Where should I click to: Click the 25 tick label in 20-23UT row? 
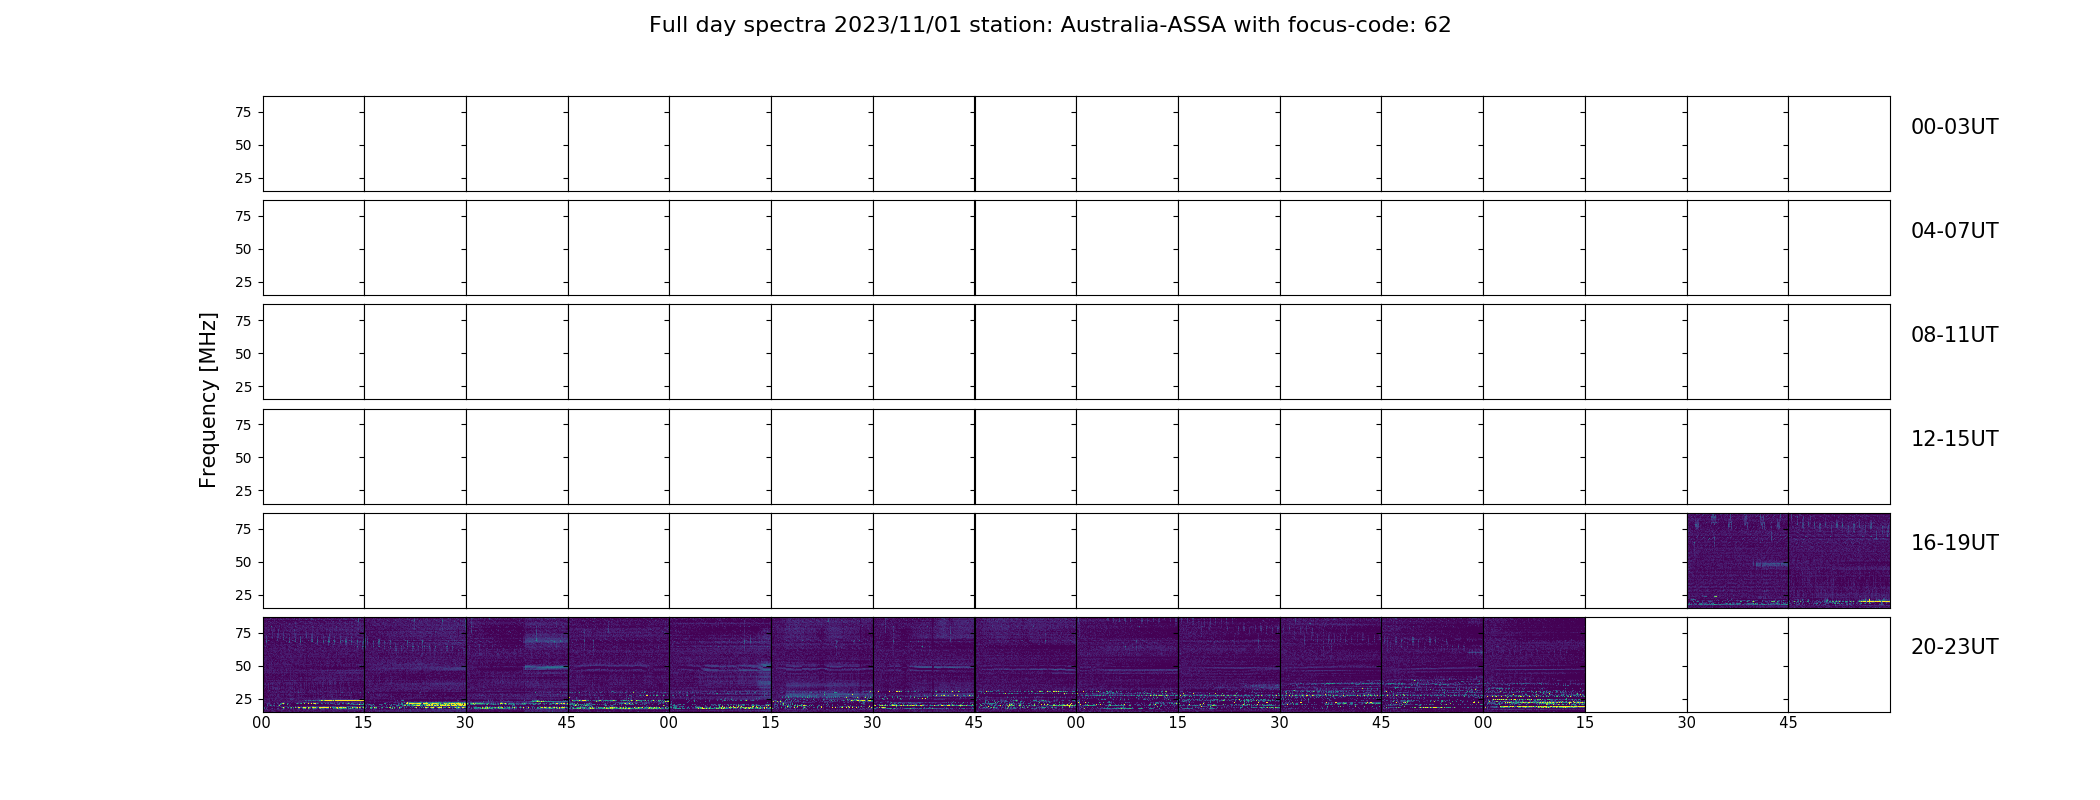tap(243, 699)
